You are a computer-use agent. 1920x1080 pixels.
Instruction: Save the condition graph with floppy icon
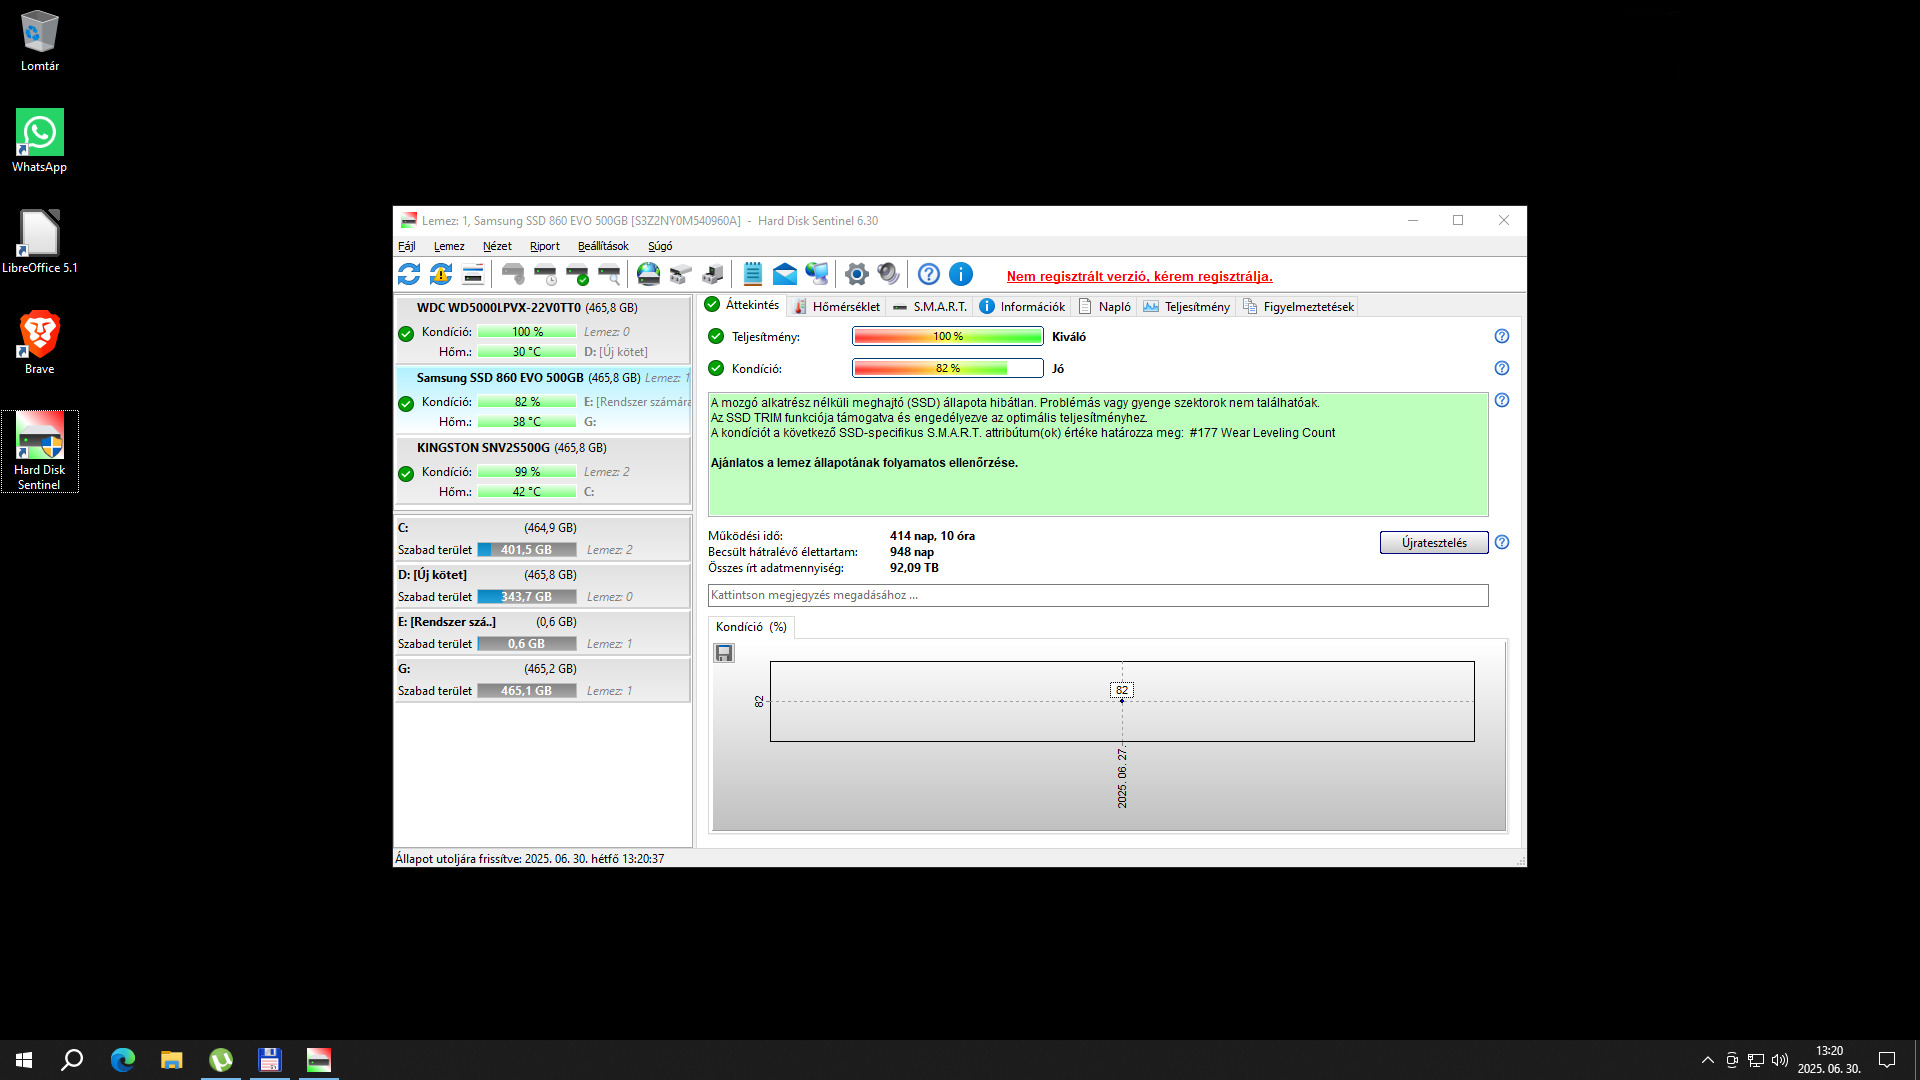[x=724, y=653]
